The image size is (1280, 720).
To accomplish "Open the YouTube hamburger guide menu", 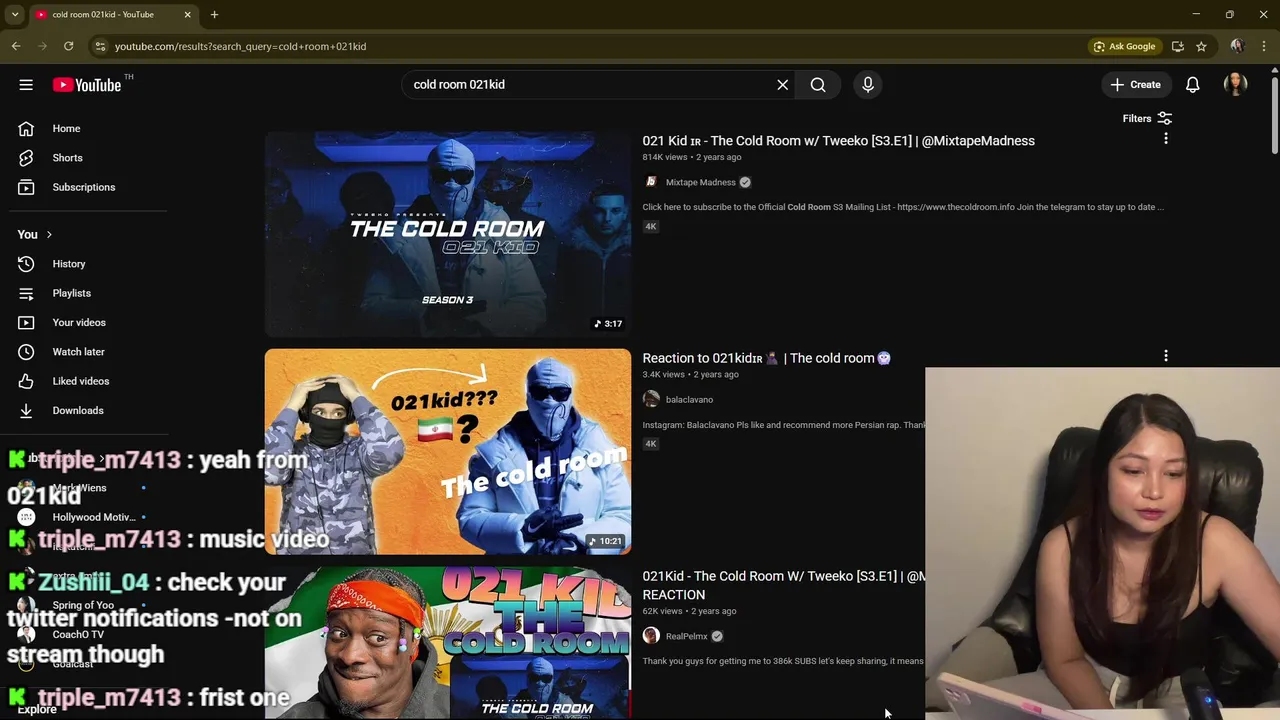I will tap(26, 85).
